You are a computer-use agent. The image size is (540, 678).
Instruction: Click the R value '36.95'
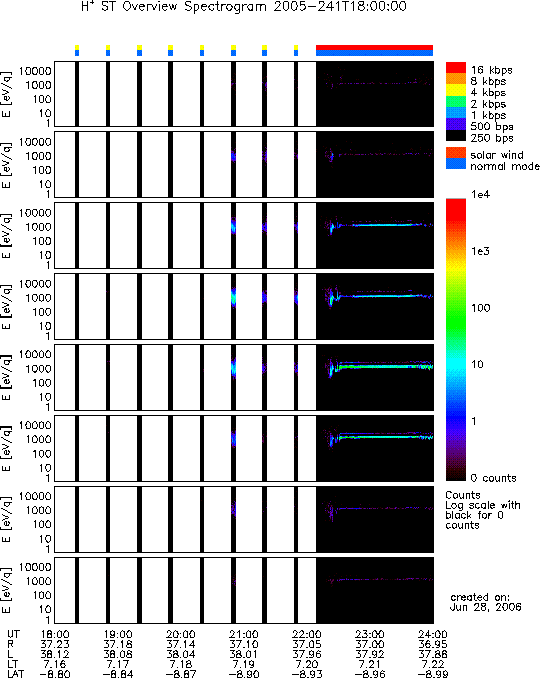(x=432, y=644)
